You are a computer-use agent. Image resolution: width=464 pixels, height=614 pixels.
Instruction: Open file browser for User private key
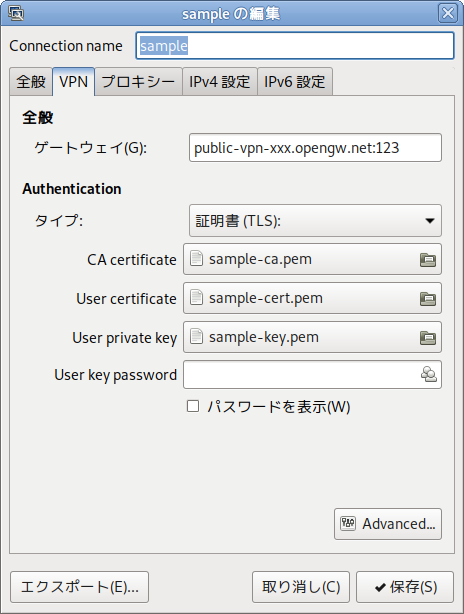tap(428, 338)
